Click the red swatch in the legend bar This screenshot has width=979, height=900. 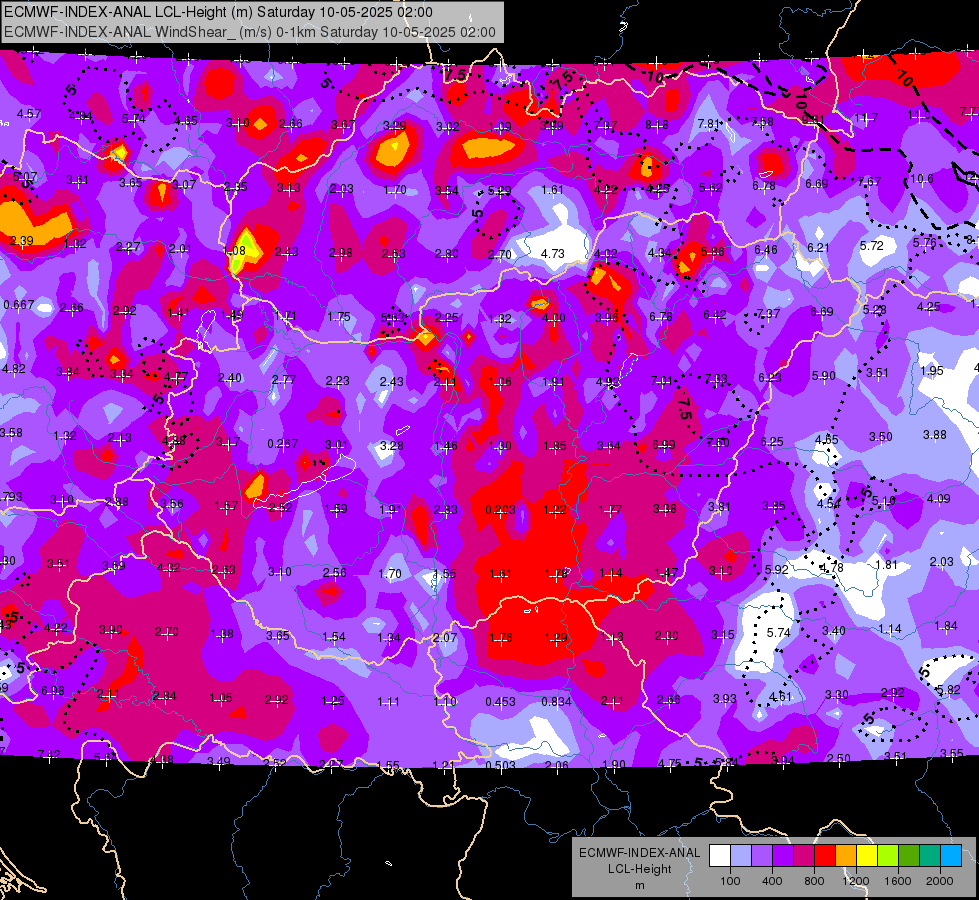coord(825,856)
